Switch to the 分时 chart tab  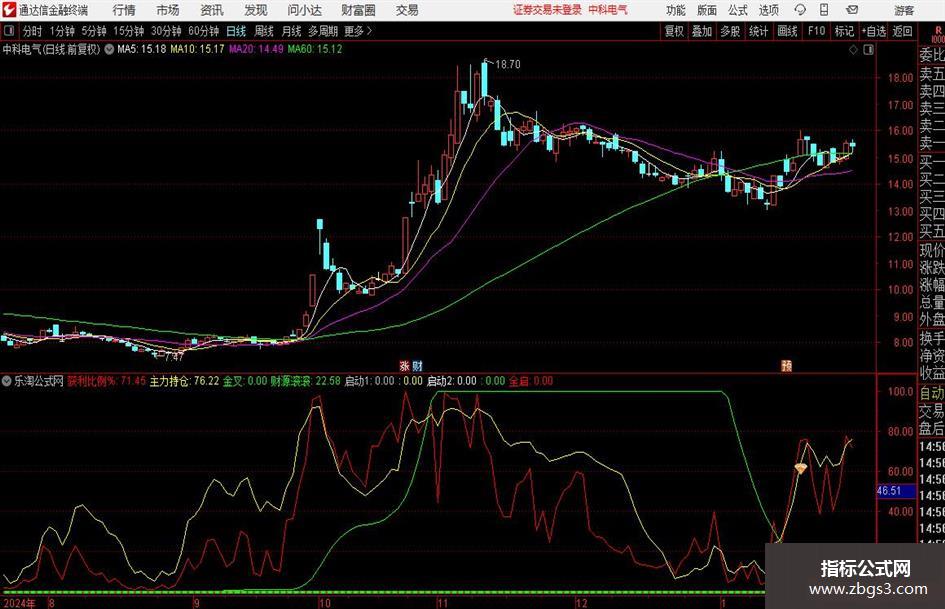pyautogui.click(x=32, y=31)
